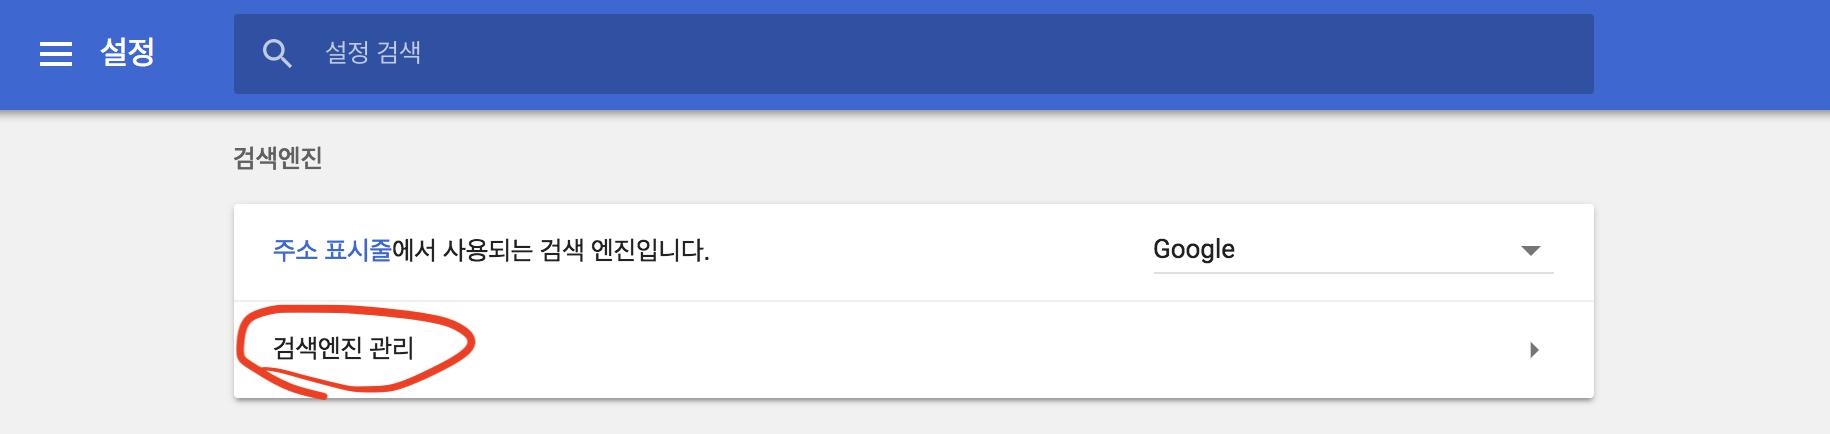Image resolution: width=1830 pixels, height=434 pixels.
Task: Open 검색엔진 관리 settings page
Action: (343, 348)
